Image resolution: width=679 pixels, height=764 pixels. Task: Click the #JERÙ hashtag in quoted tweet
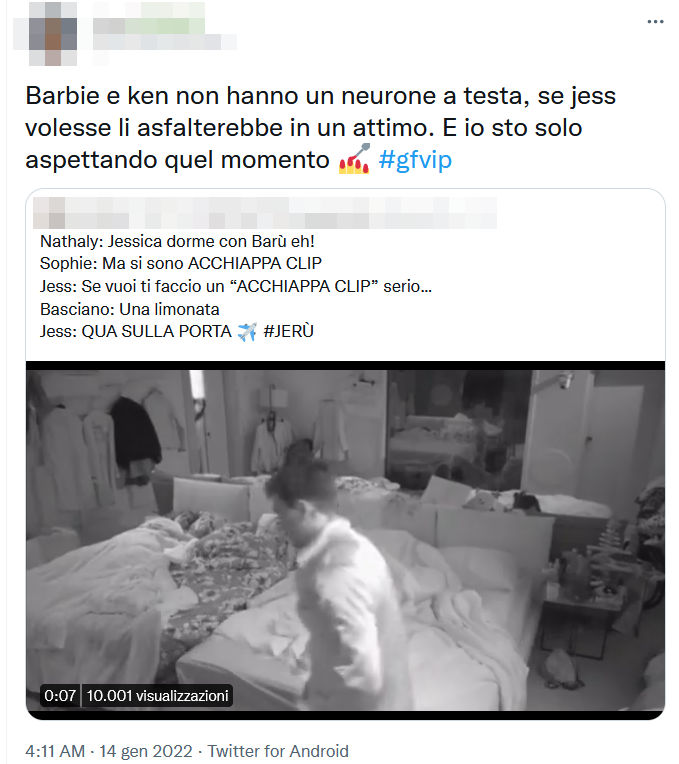(288, 331)
